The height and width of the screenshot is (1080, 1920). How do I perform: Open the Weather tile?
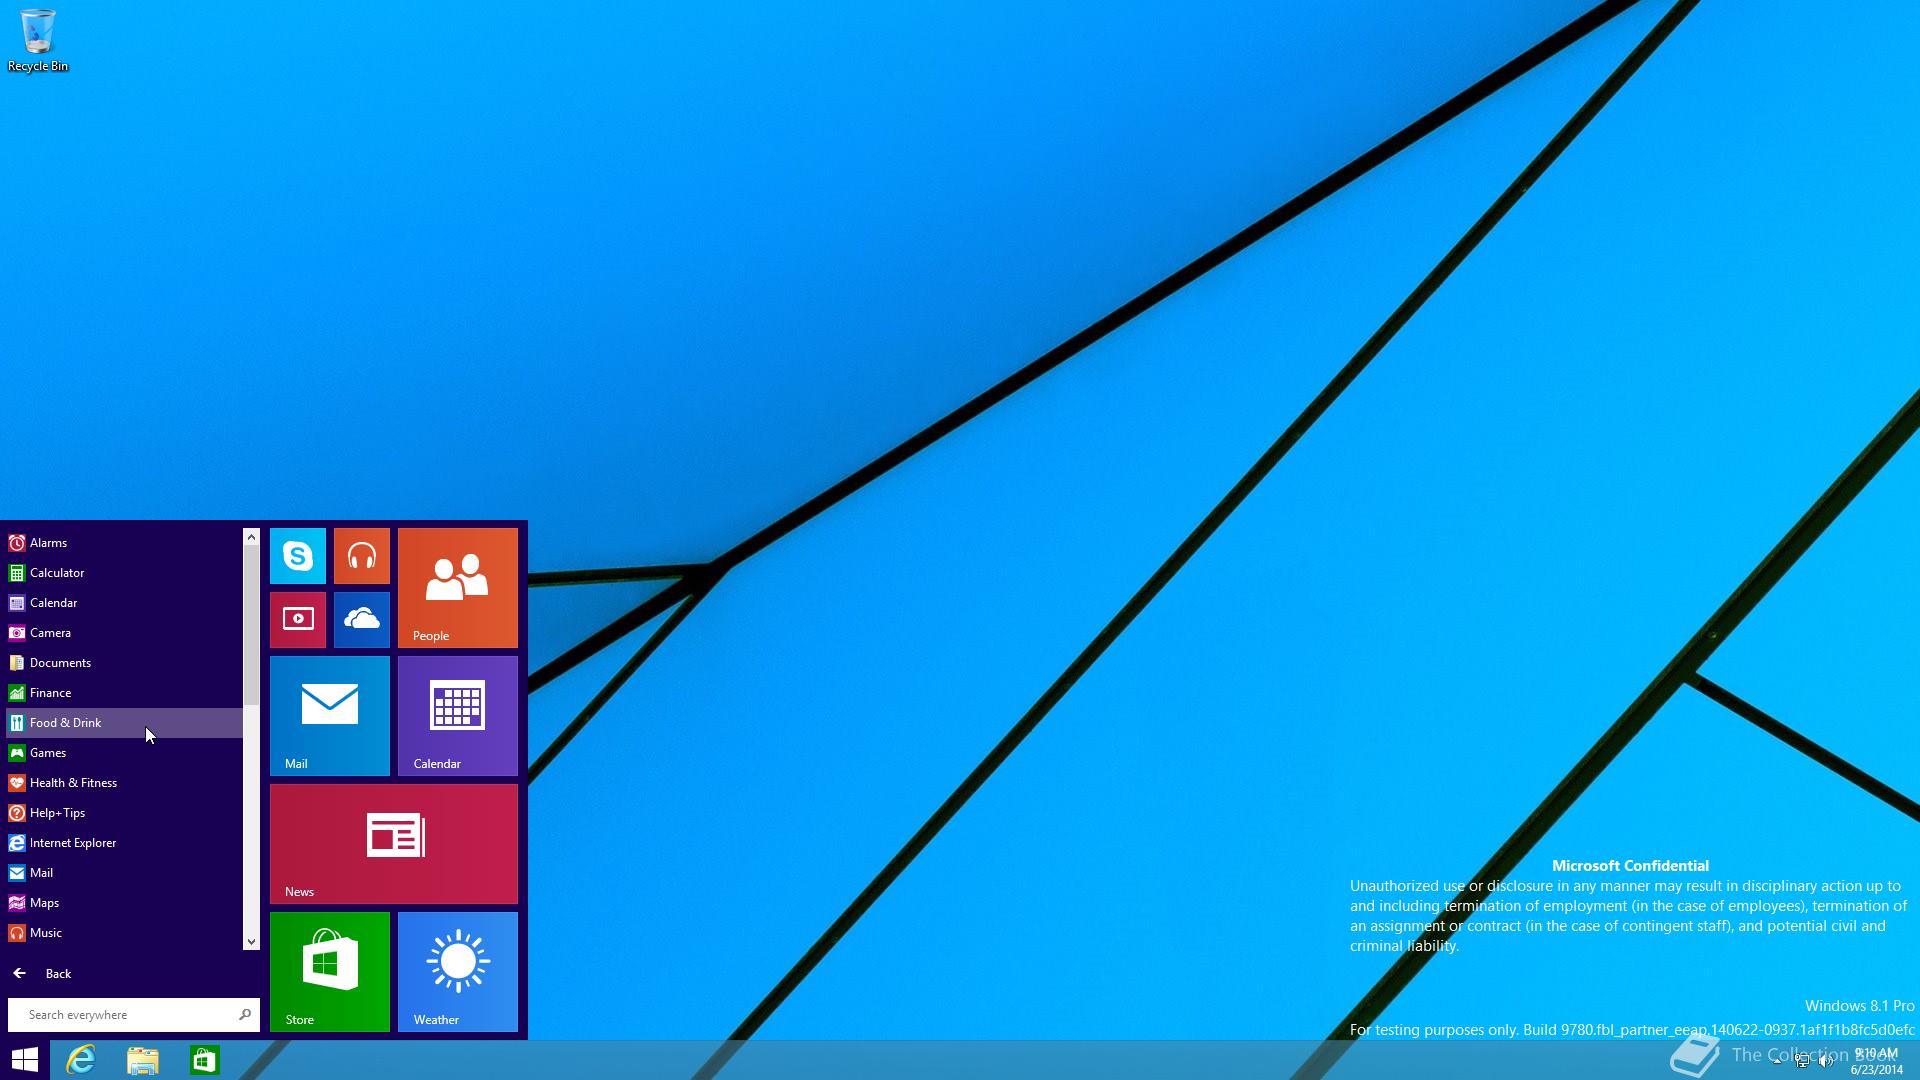coord(457,971)
